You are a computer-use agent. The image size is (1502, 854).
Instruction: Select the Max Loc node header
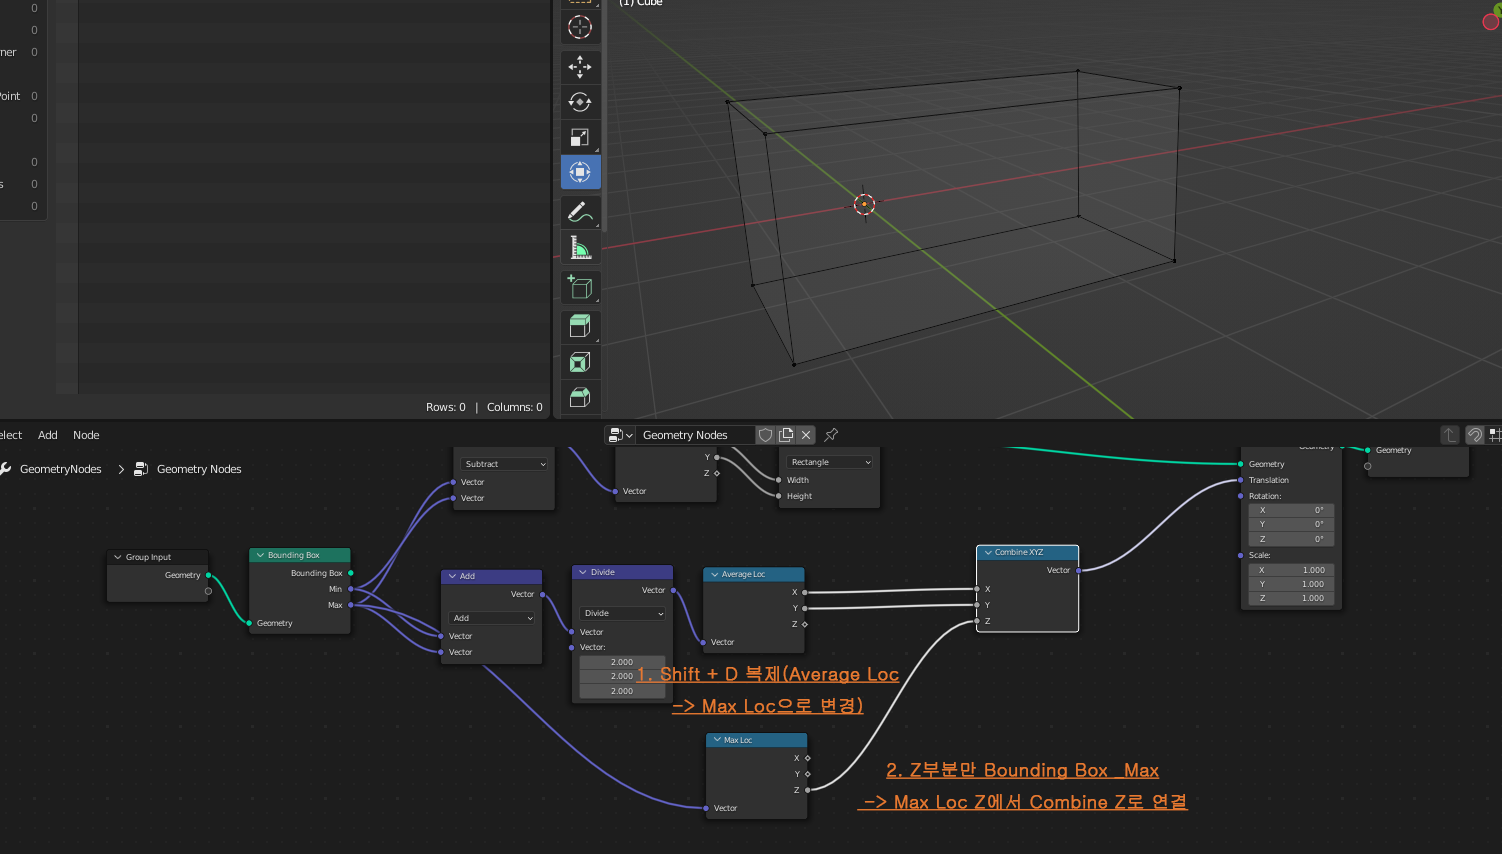click(x=757, y=740)
